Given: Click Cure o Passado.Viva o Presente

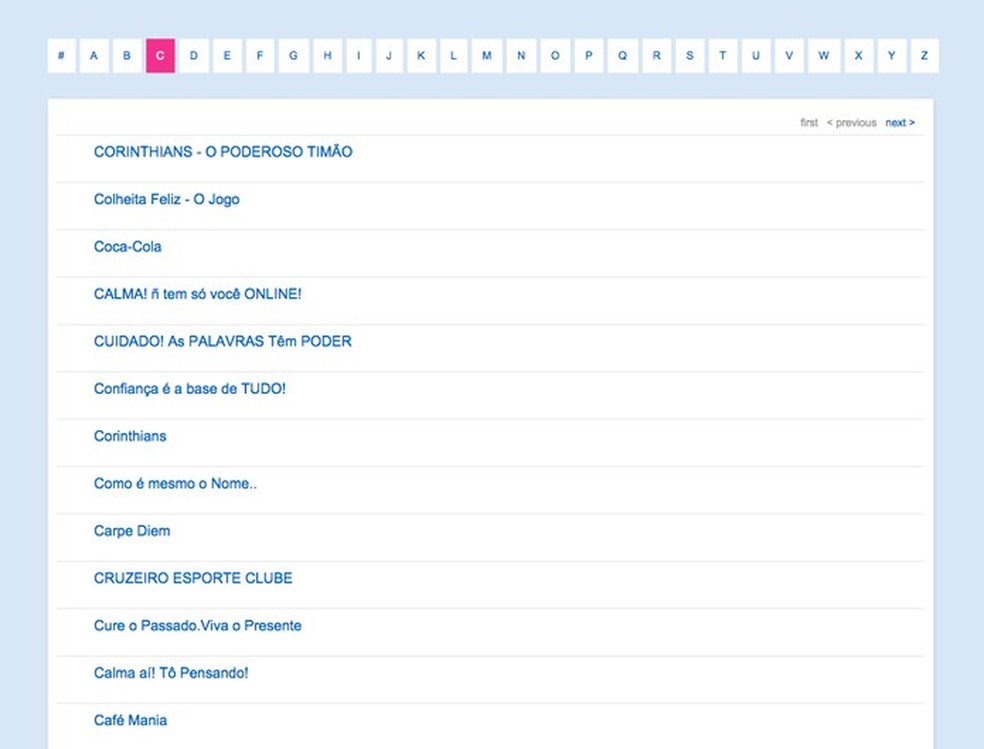Looking at the screenshot, I should pos(197,625).
